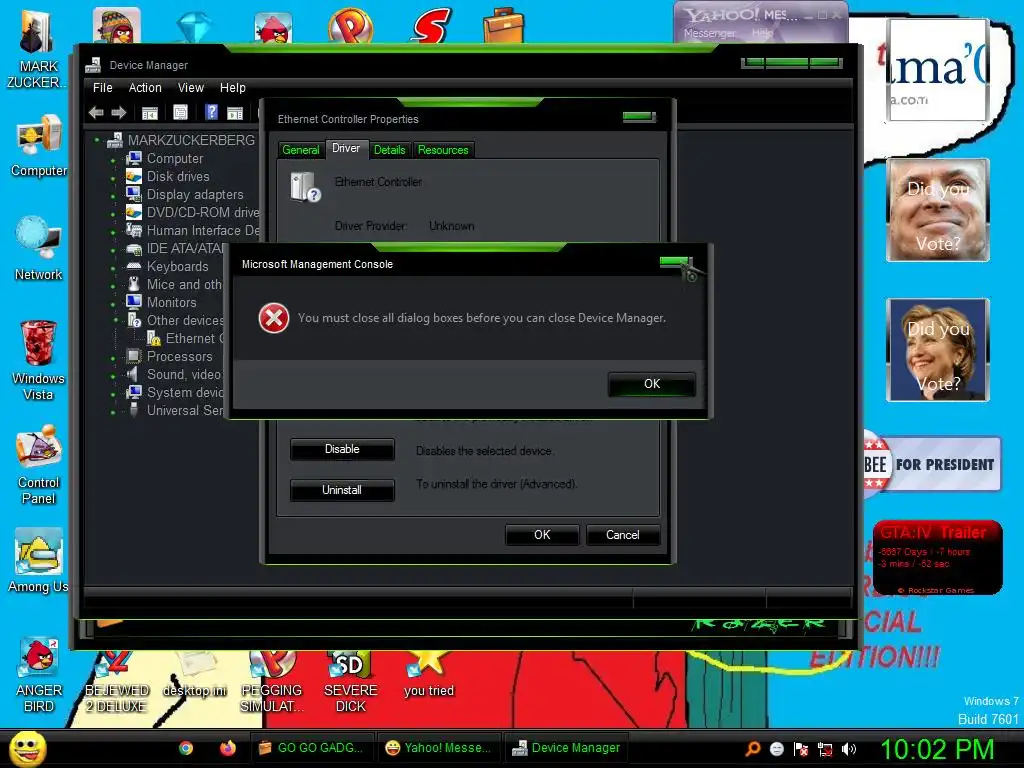
Task: Expand the Disk drives node
Action: (113, 178)
